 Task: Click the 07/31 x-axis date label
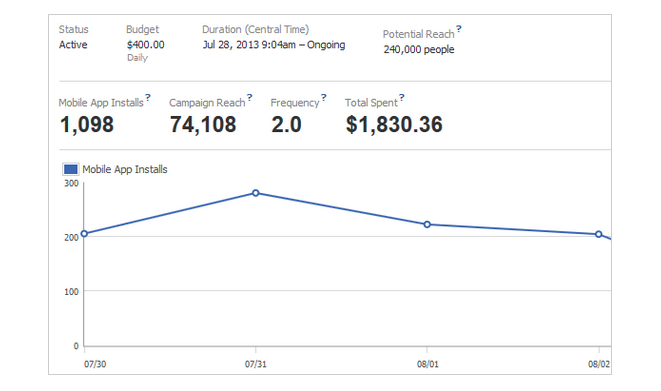pyautogui.click(x=256, y=364)
